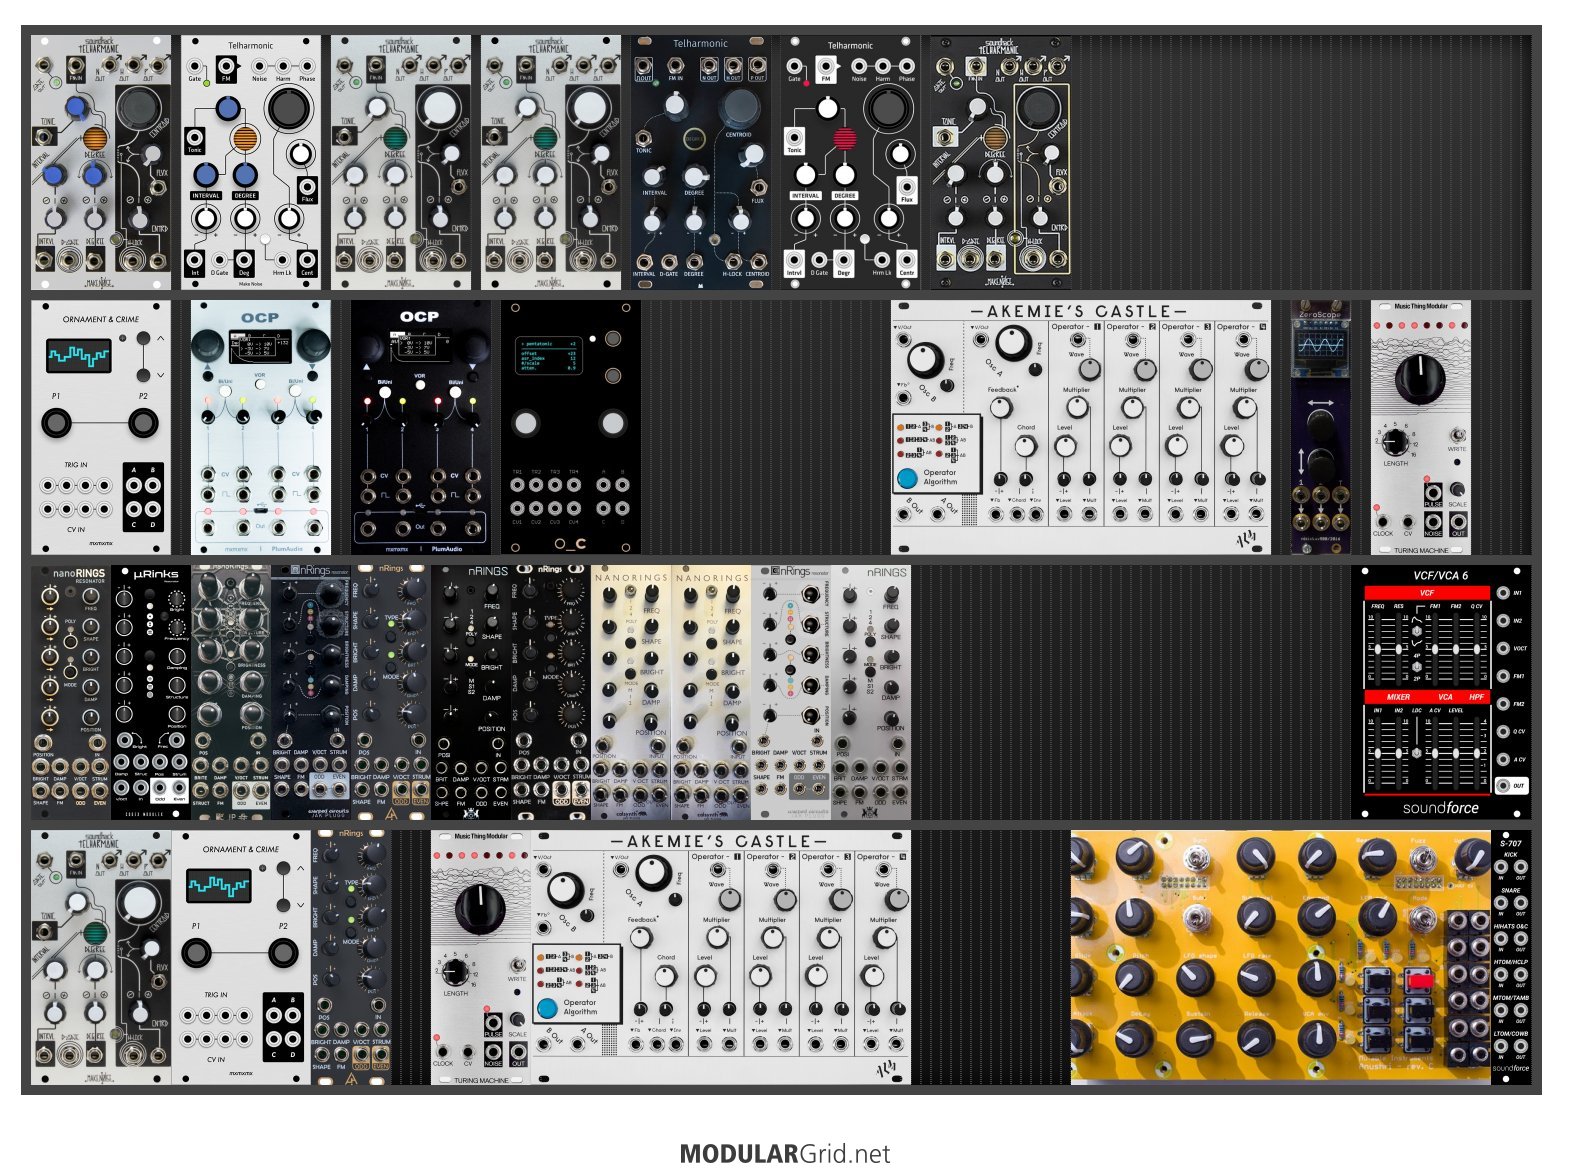Click the Feedback knob on upper Akemie's Castle

point(1000,408)
